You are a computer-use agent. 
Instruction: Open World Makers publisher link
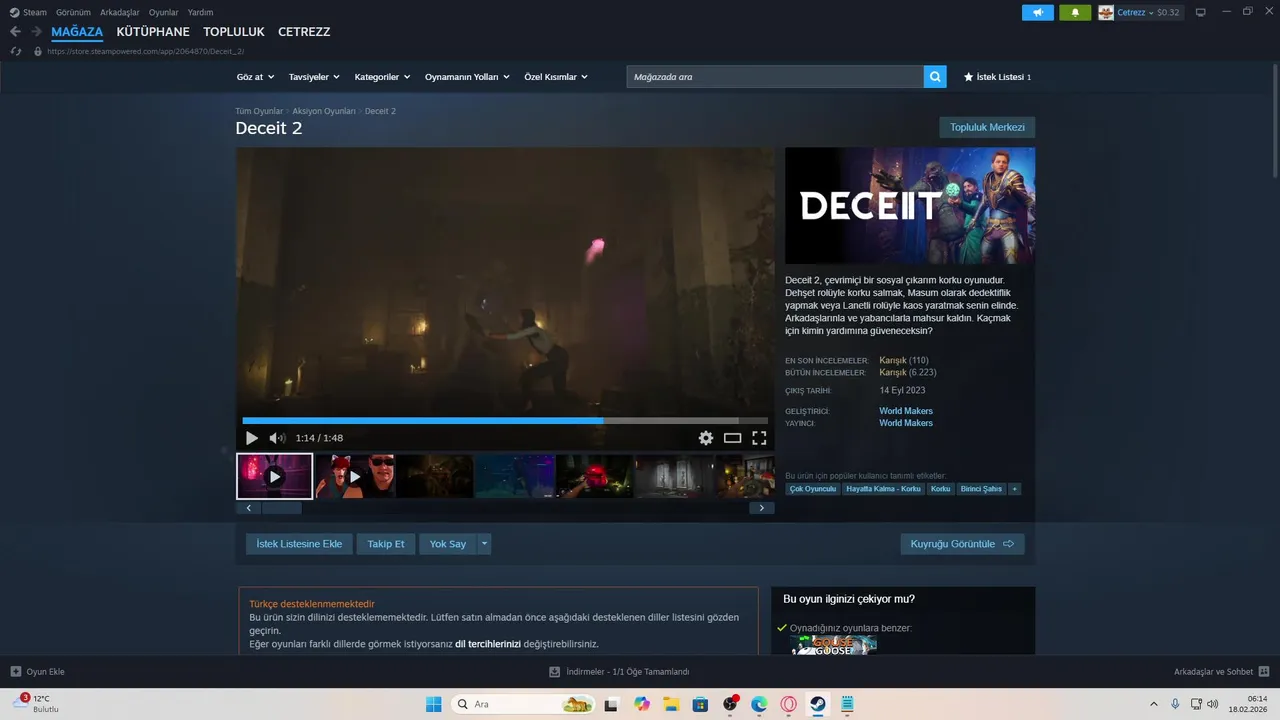pos(906,423)
